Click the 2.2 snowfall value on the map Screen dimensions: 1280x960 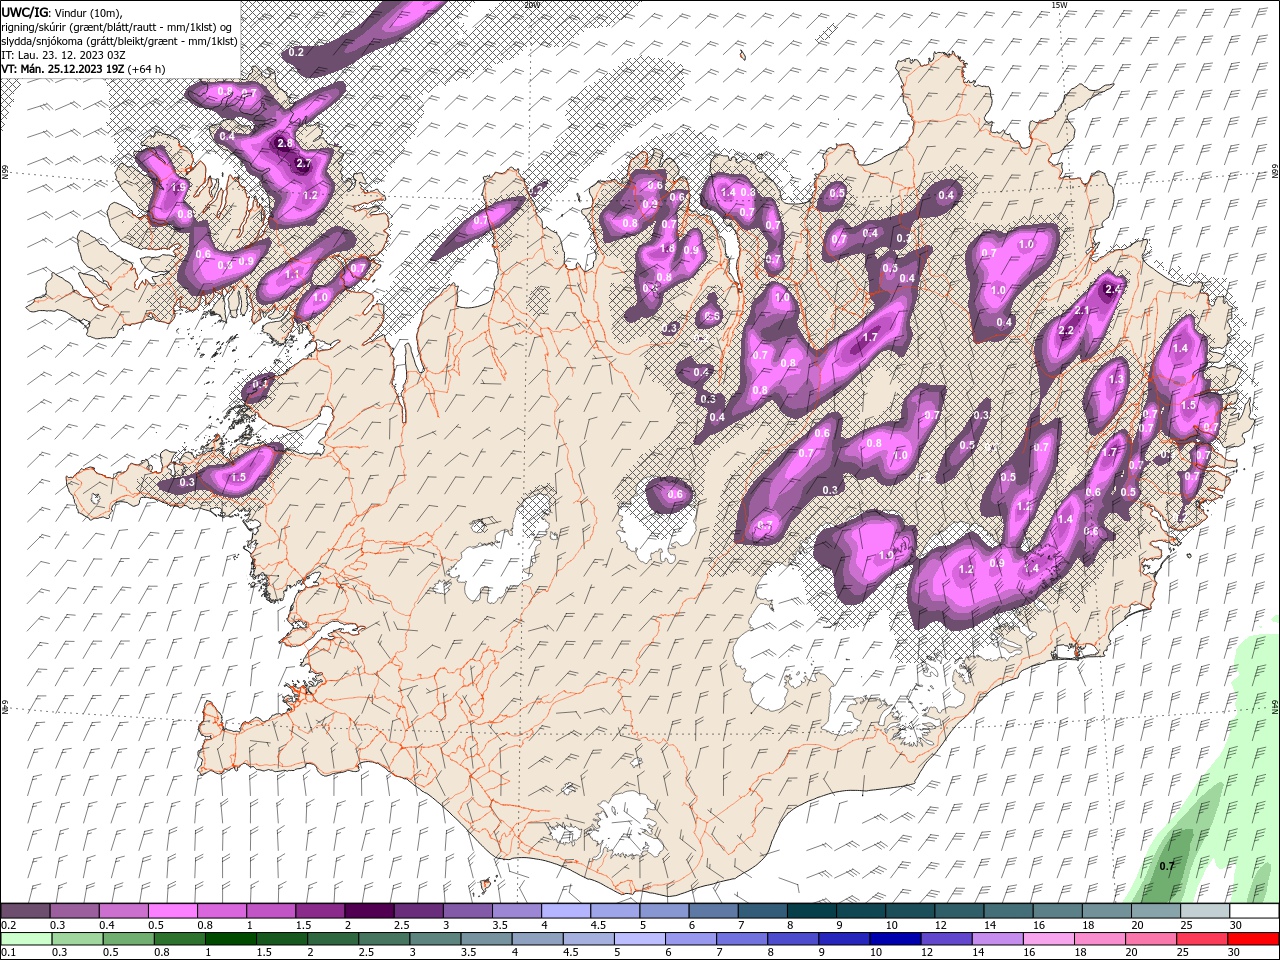(1065, 330)
